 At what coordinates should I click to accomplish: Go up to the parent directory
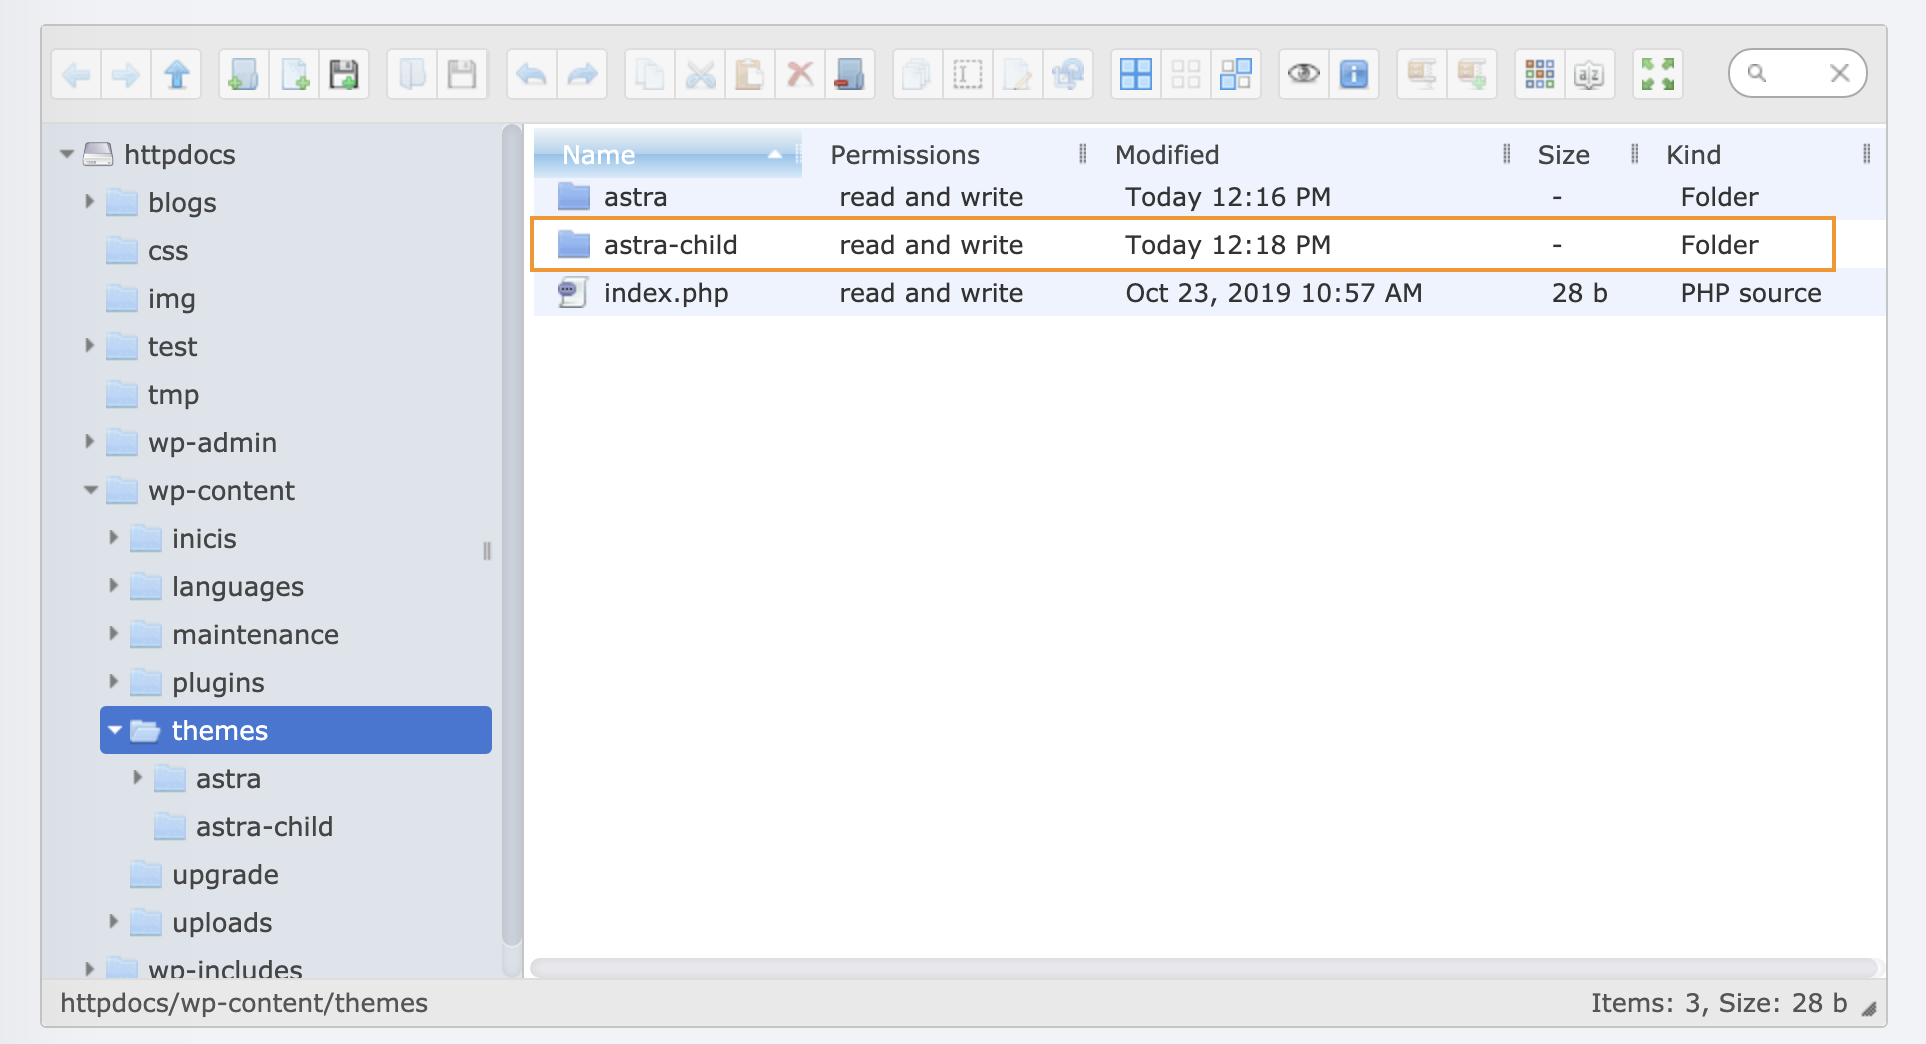(x=177, y=74)
